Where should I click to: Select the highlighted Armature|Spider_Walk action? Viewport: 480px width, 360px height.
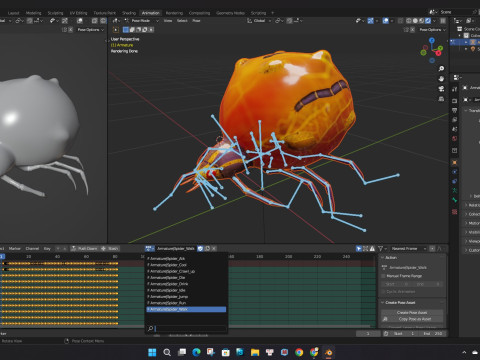point(187,309)
